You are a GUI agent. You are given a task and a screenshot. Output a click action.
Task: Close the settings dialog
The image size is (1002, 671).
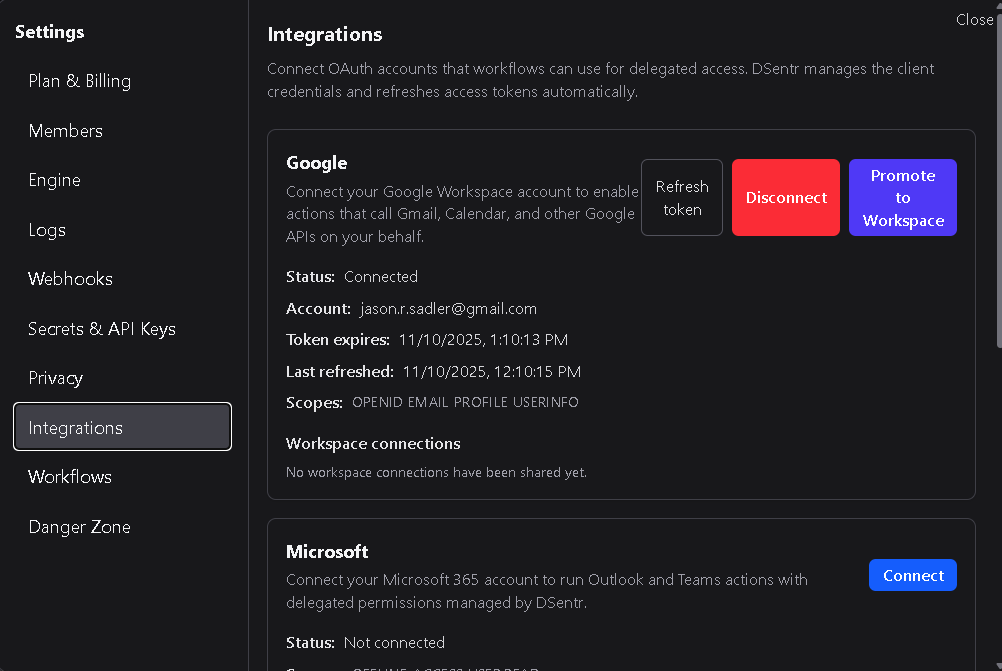[x=975, y=20]
